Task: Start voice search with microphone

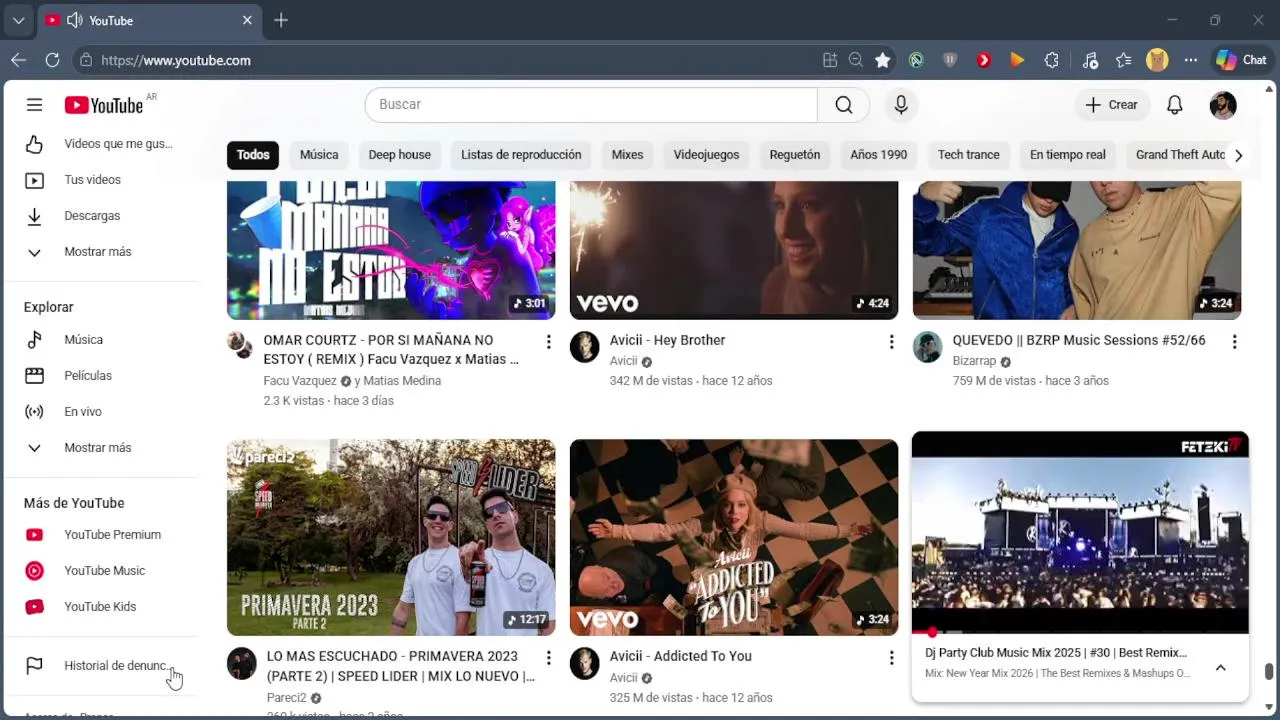Action: coord(901,105)
